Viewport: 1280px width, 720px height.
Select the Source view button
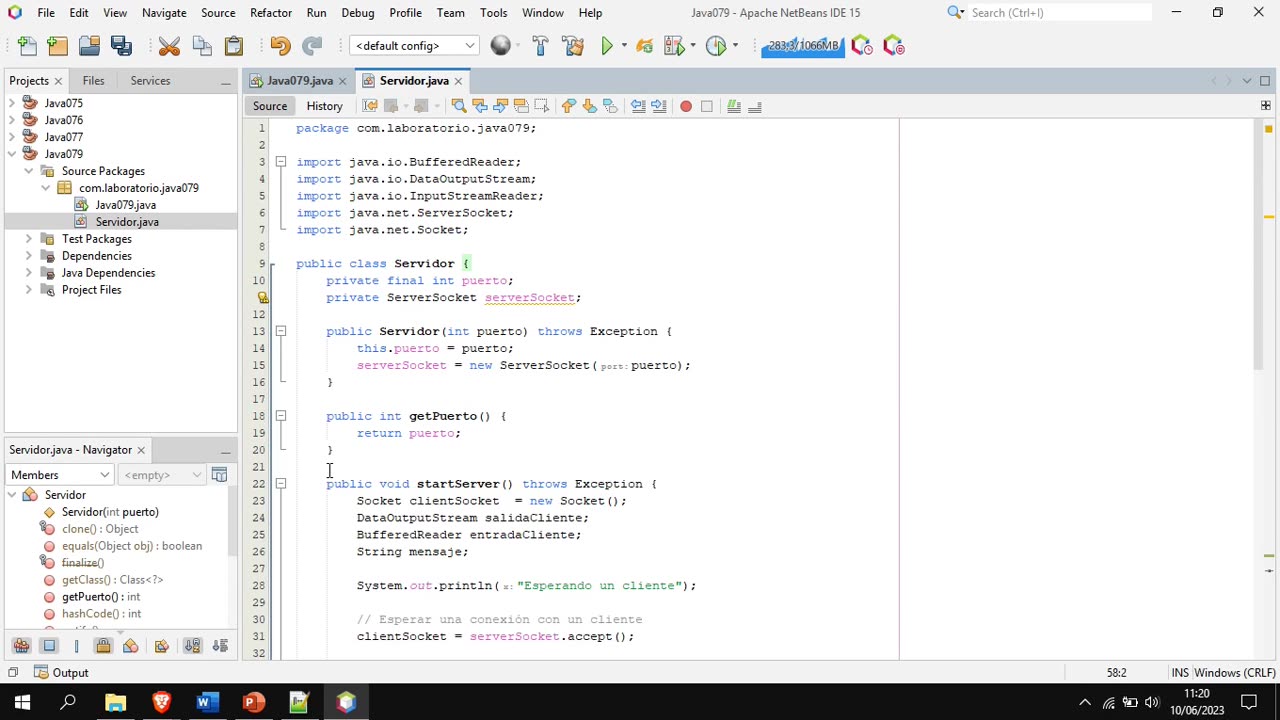pyautogui.click(x=270, y=106)
